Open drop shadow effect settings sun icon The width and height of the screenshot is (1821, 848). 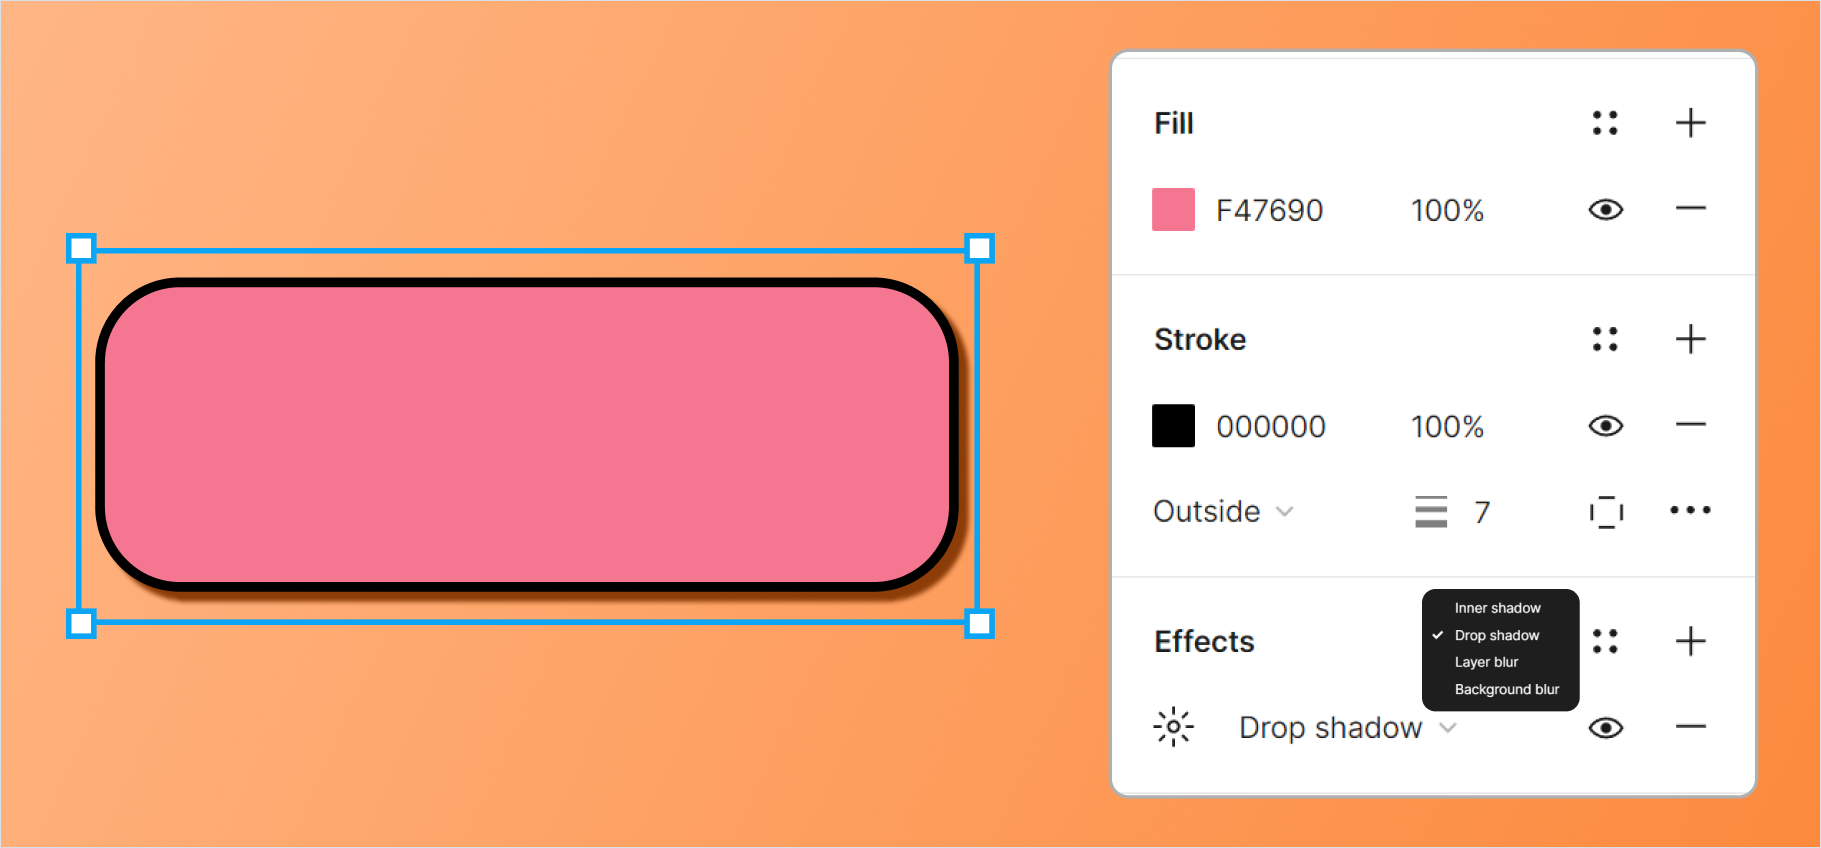tap(1173, 727)
